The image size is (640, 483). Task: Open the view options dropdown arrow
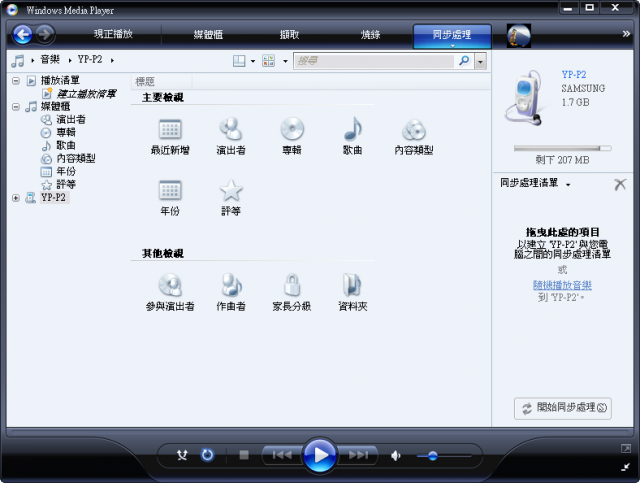point(285,61)
